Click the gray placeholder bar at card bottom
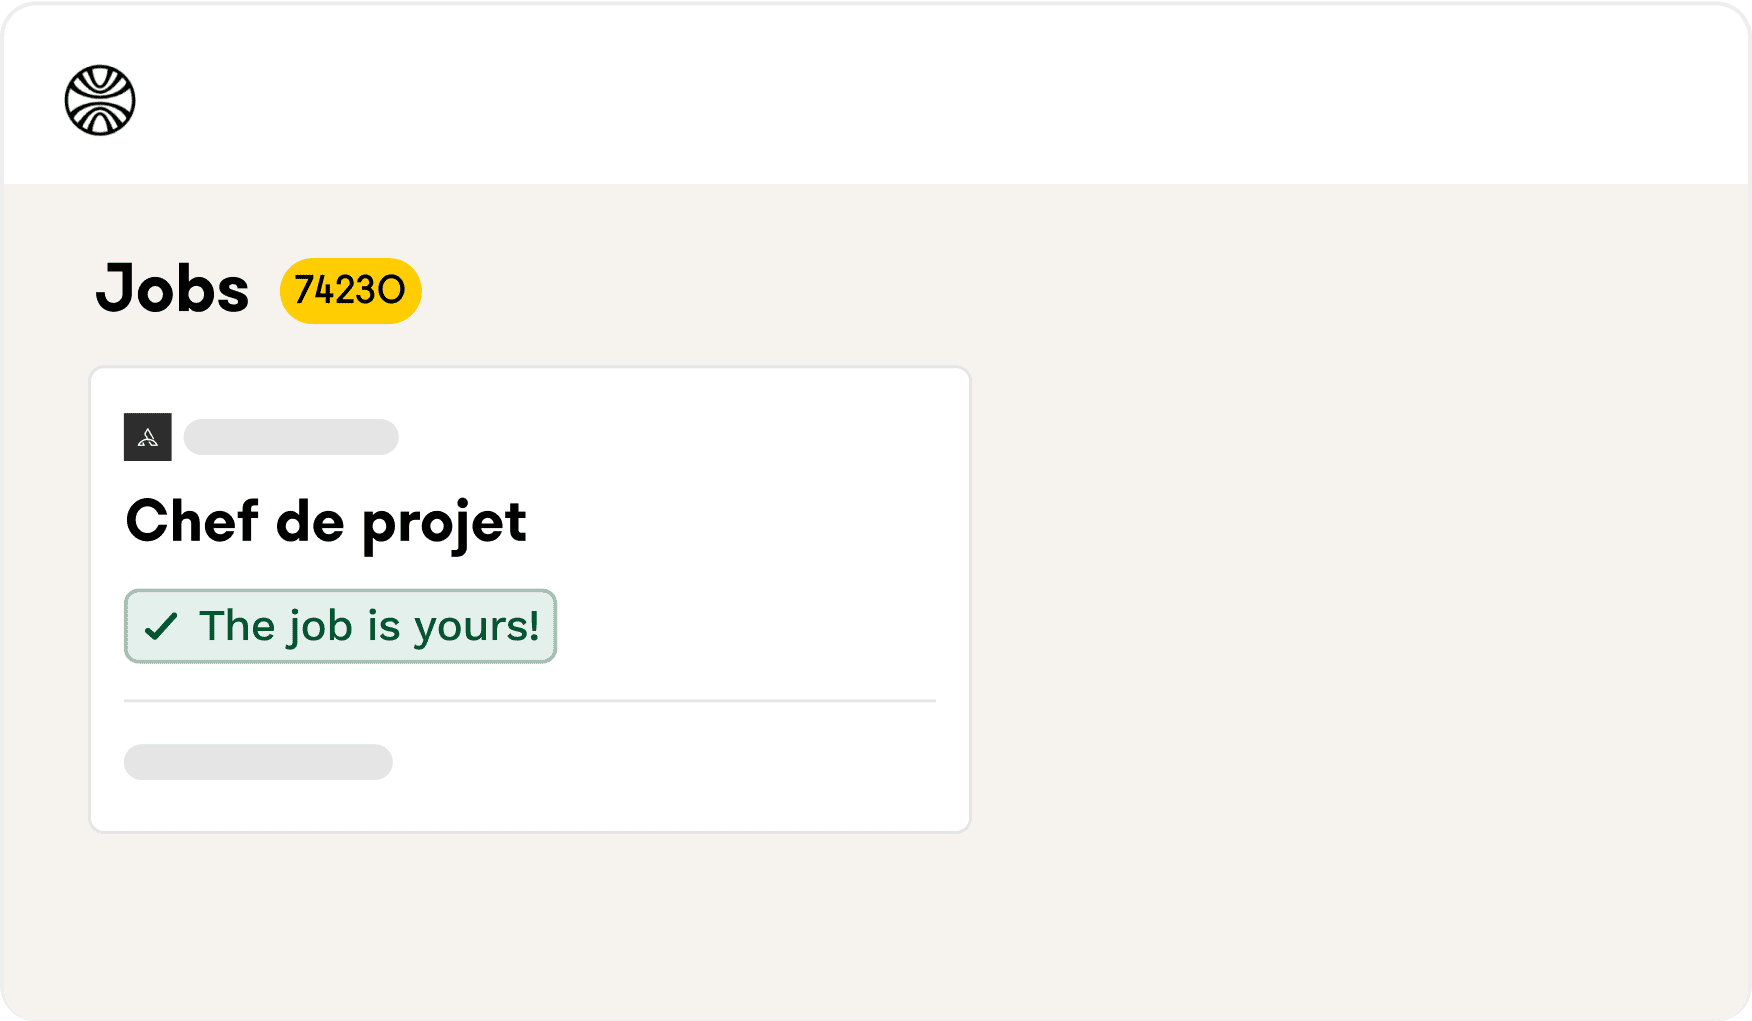The image size is (1752, 1021). (x=258, y=762)
